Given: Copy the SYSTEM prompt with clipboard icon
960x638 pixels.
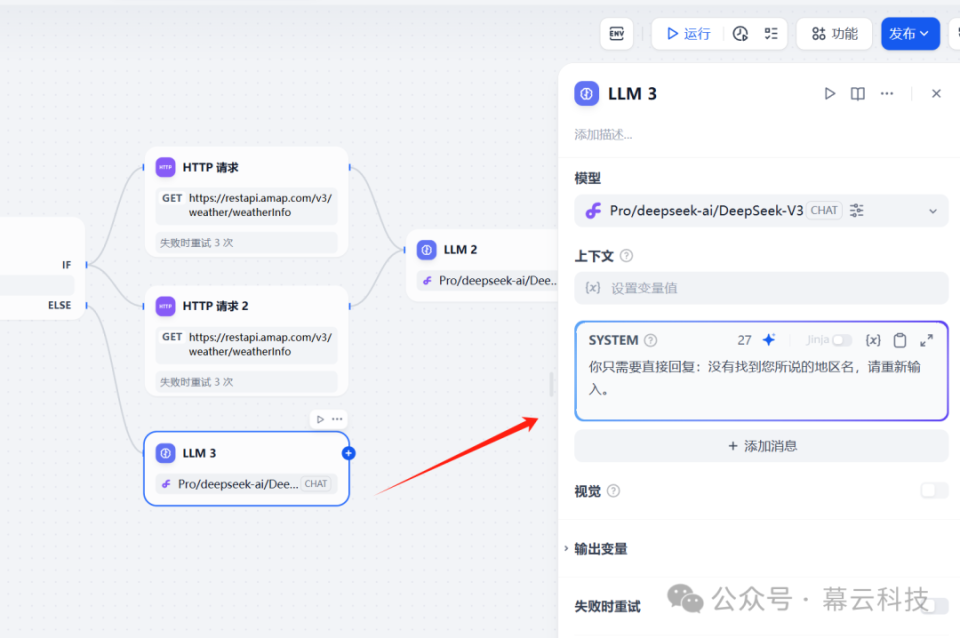Looking at the screenshot, I should 900,340.
